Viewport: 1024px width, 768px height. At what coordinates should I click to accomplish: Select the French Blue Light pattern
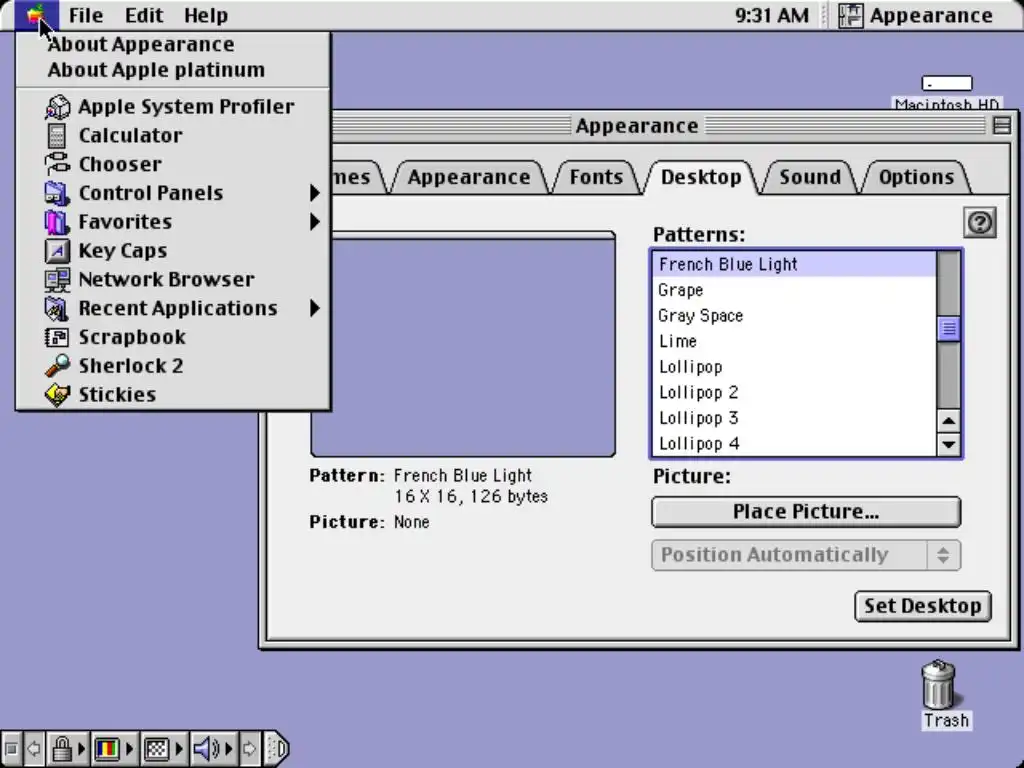point(795,264)
